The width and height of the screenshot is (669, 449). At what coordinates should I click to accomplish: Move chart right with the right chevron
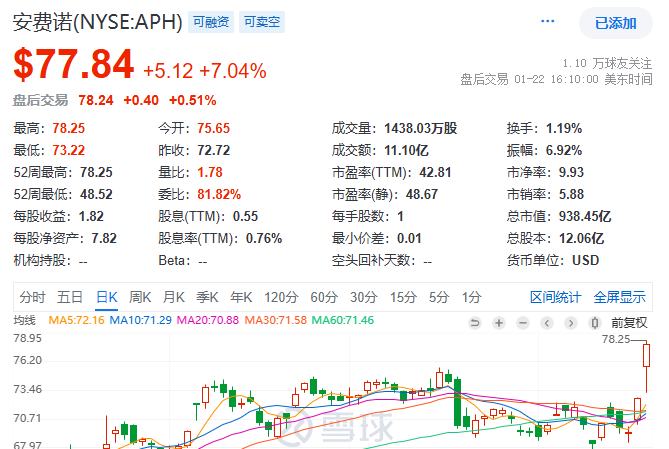point(571,323)
